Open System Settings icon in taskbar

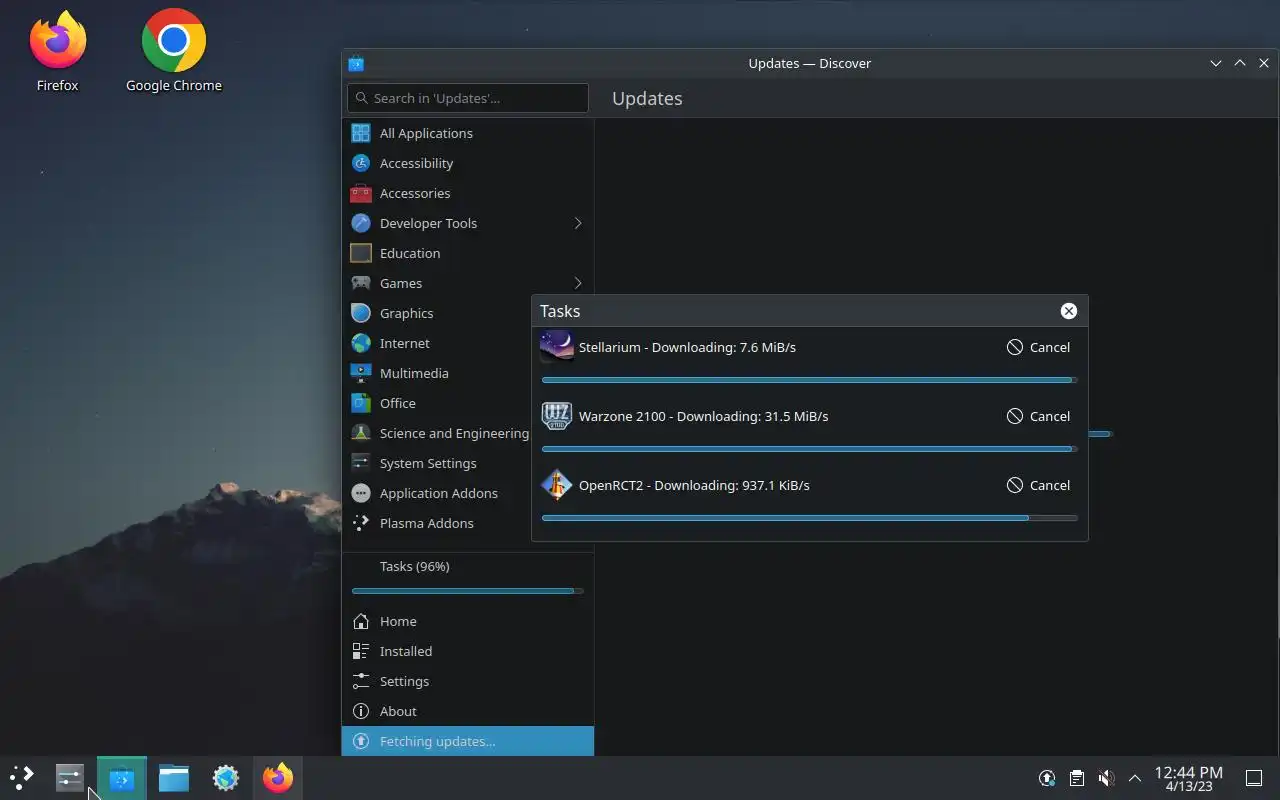pos(69,777)
